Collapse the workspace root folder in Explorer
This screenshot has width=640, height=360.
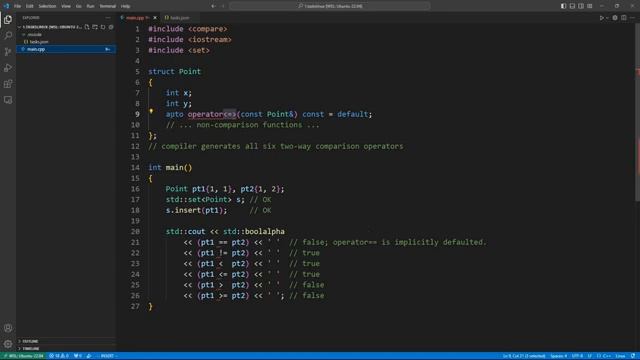51,27
